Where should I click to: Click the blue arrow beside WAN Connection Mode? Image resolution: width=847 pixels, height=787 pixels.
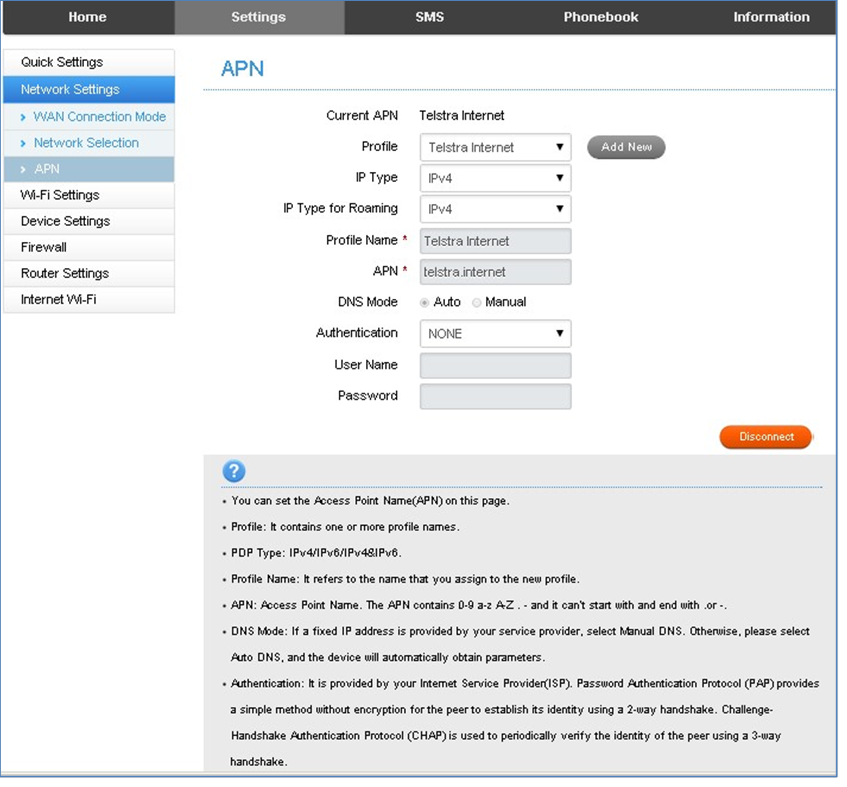click(24, 116)
